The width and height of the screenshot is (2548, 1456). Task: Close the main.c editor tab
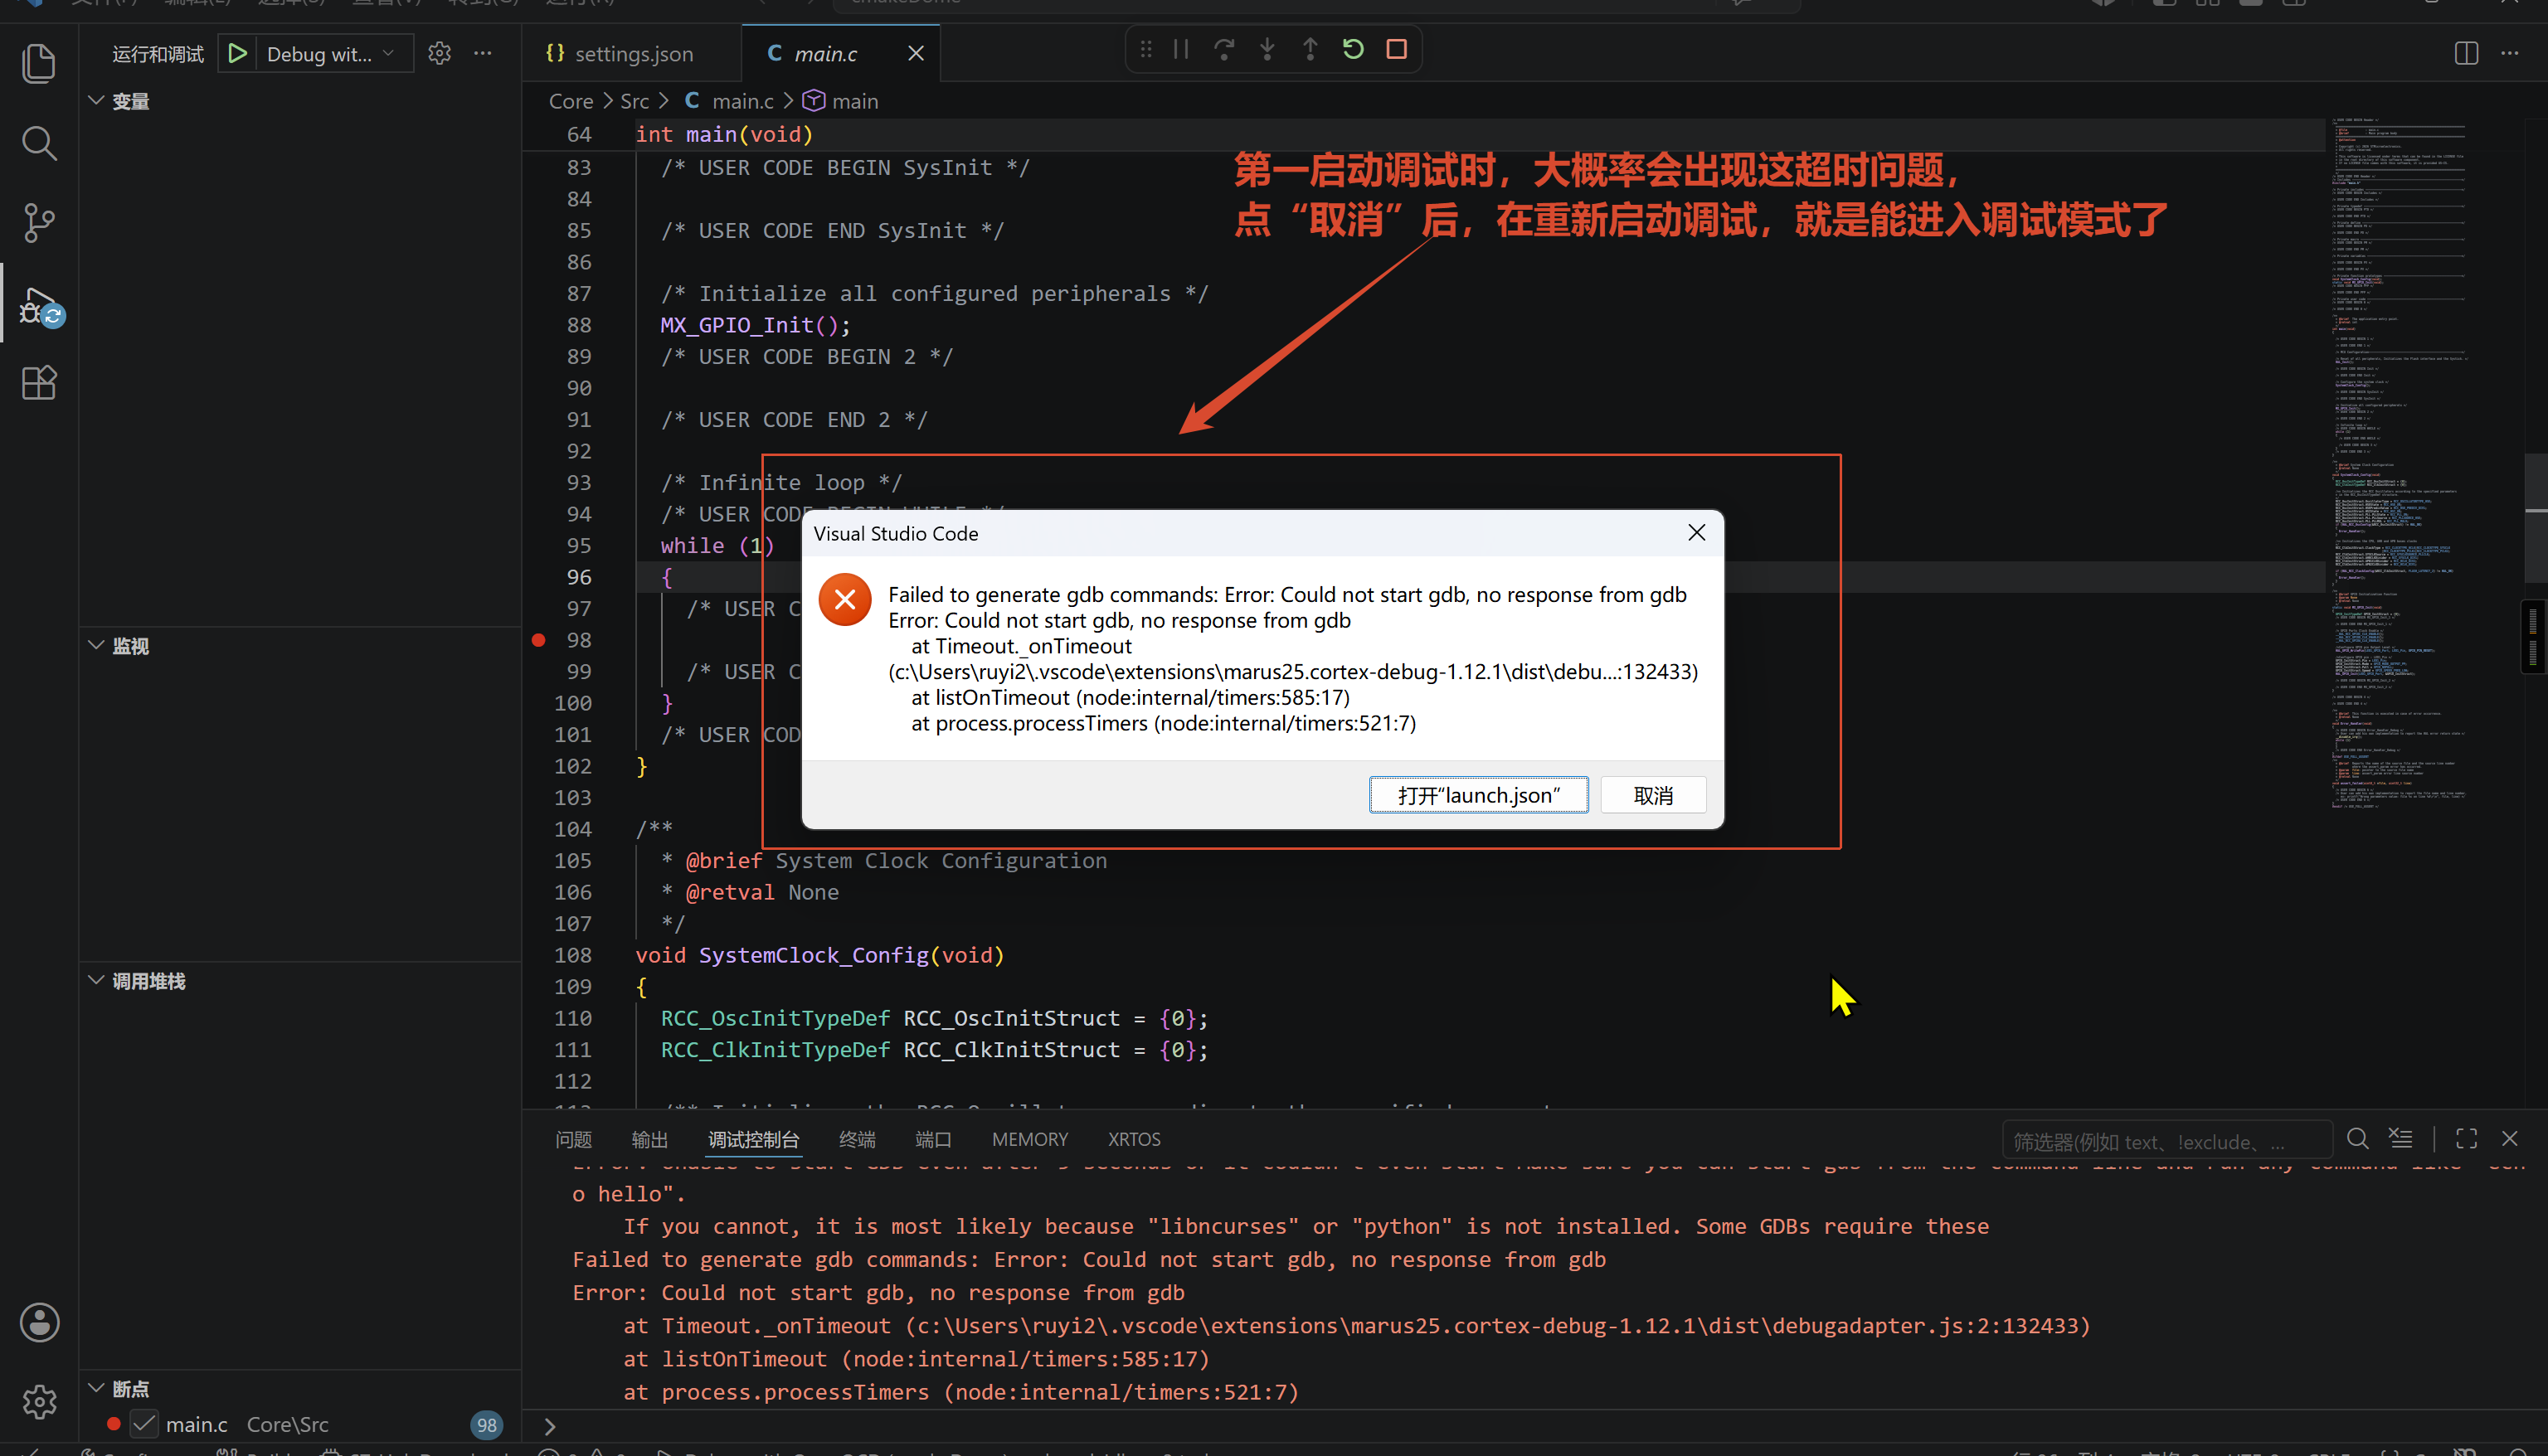[916, 53]
